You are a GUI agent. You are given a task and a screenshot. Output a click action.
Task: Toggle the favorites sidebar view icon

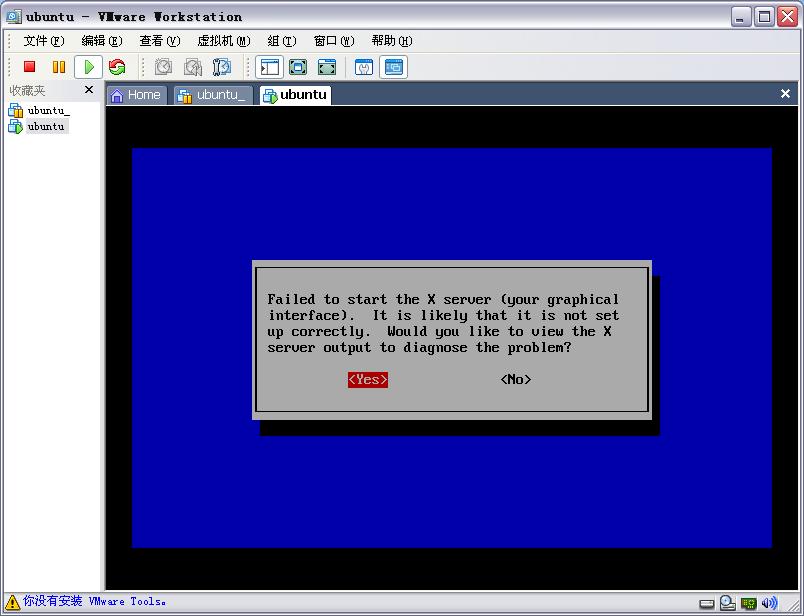click(270, 67)
